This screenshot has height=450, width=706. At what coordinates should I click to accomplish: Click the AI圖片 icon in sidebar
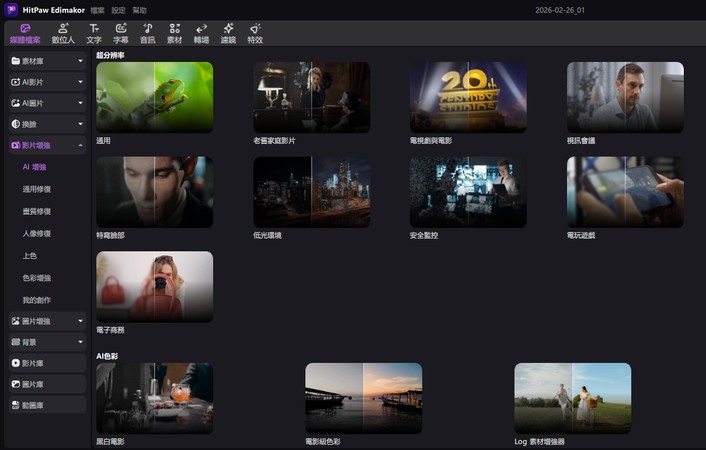click(15, 103)
